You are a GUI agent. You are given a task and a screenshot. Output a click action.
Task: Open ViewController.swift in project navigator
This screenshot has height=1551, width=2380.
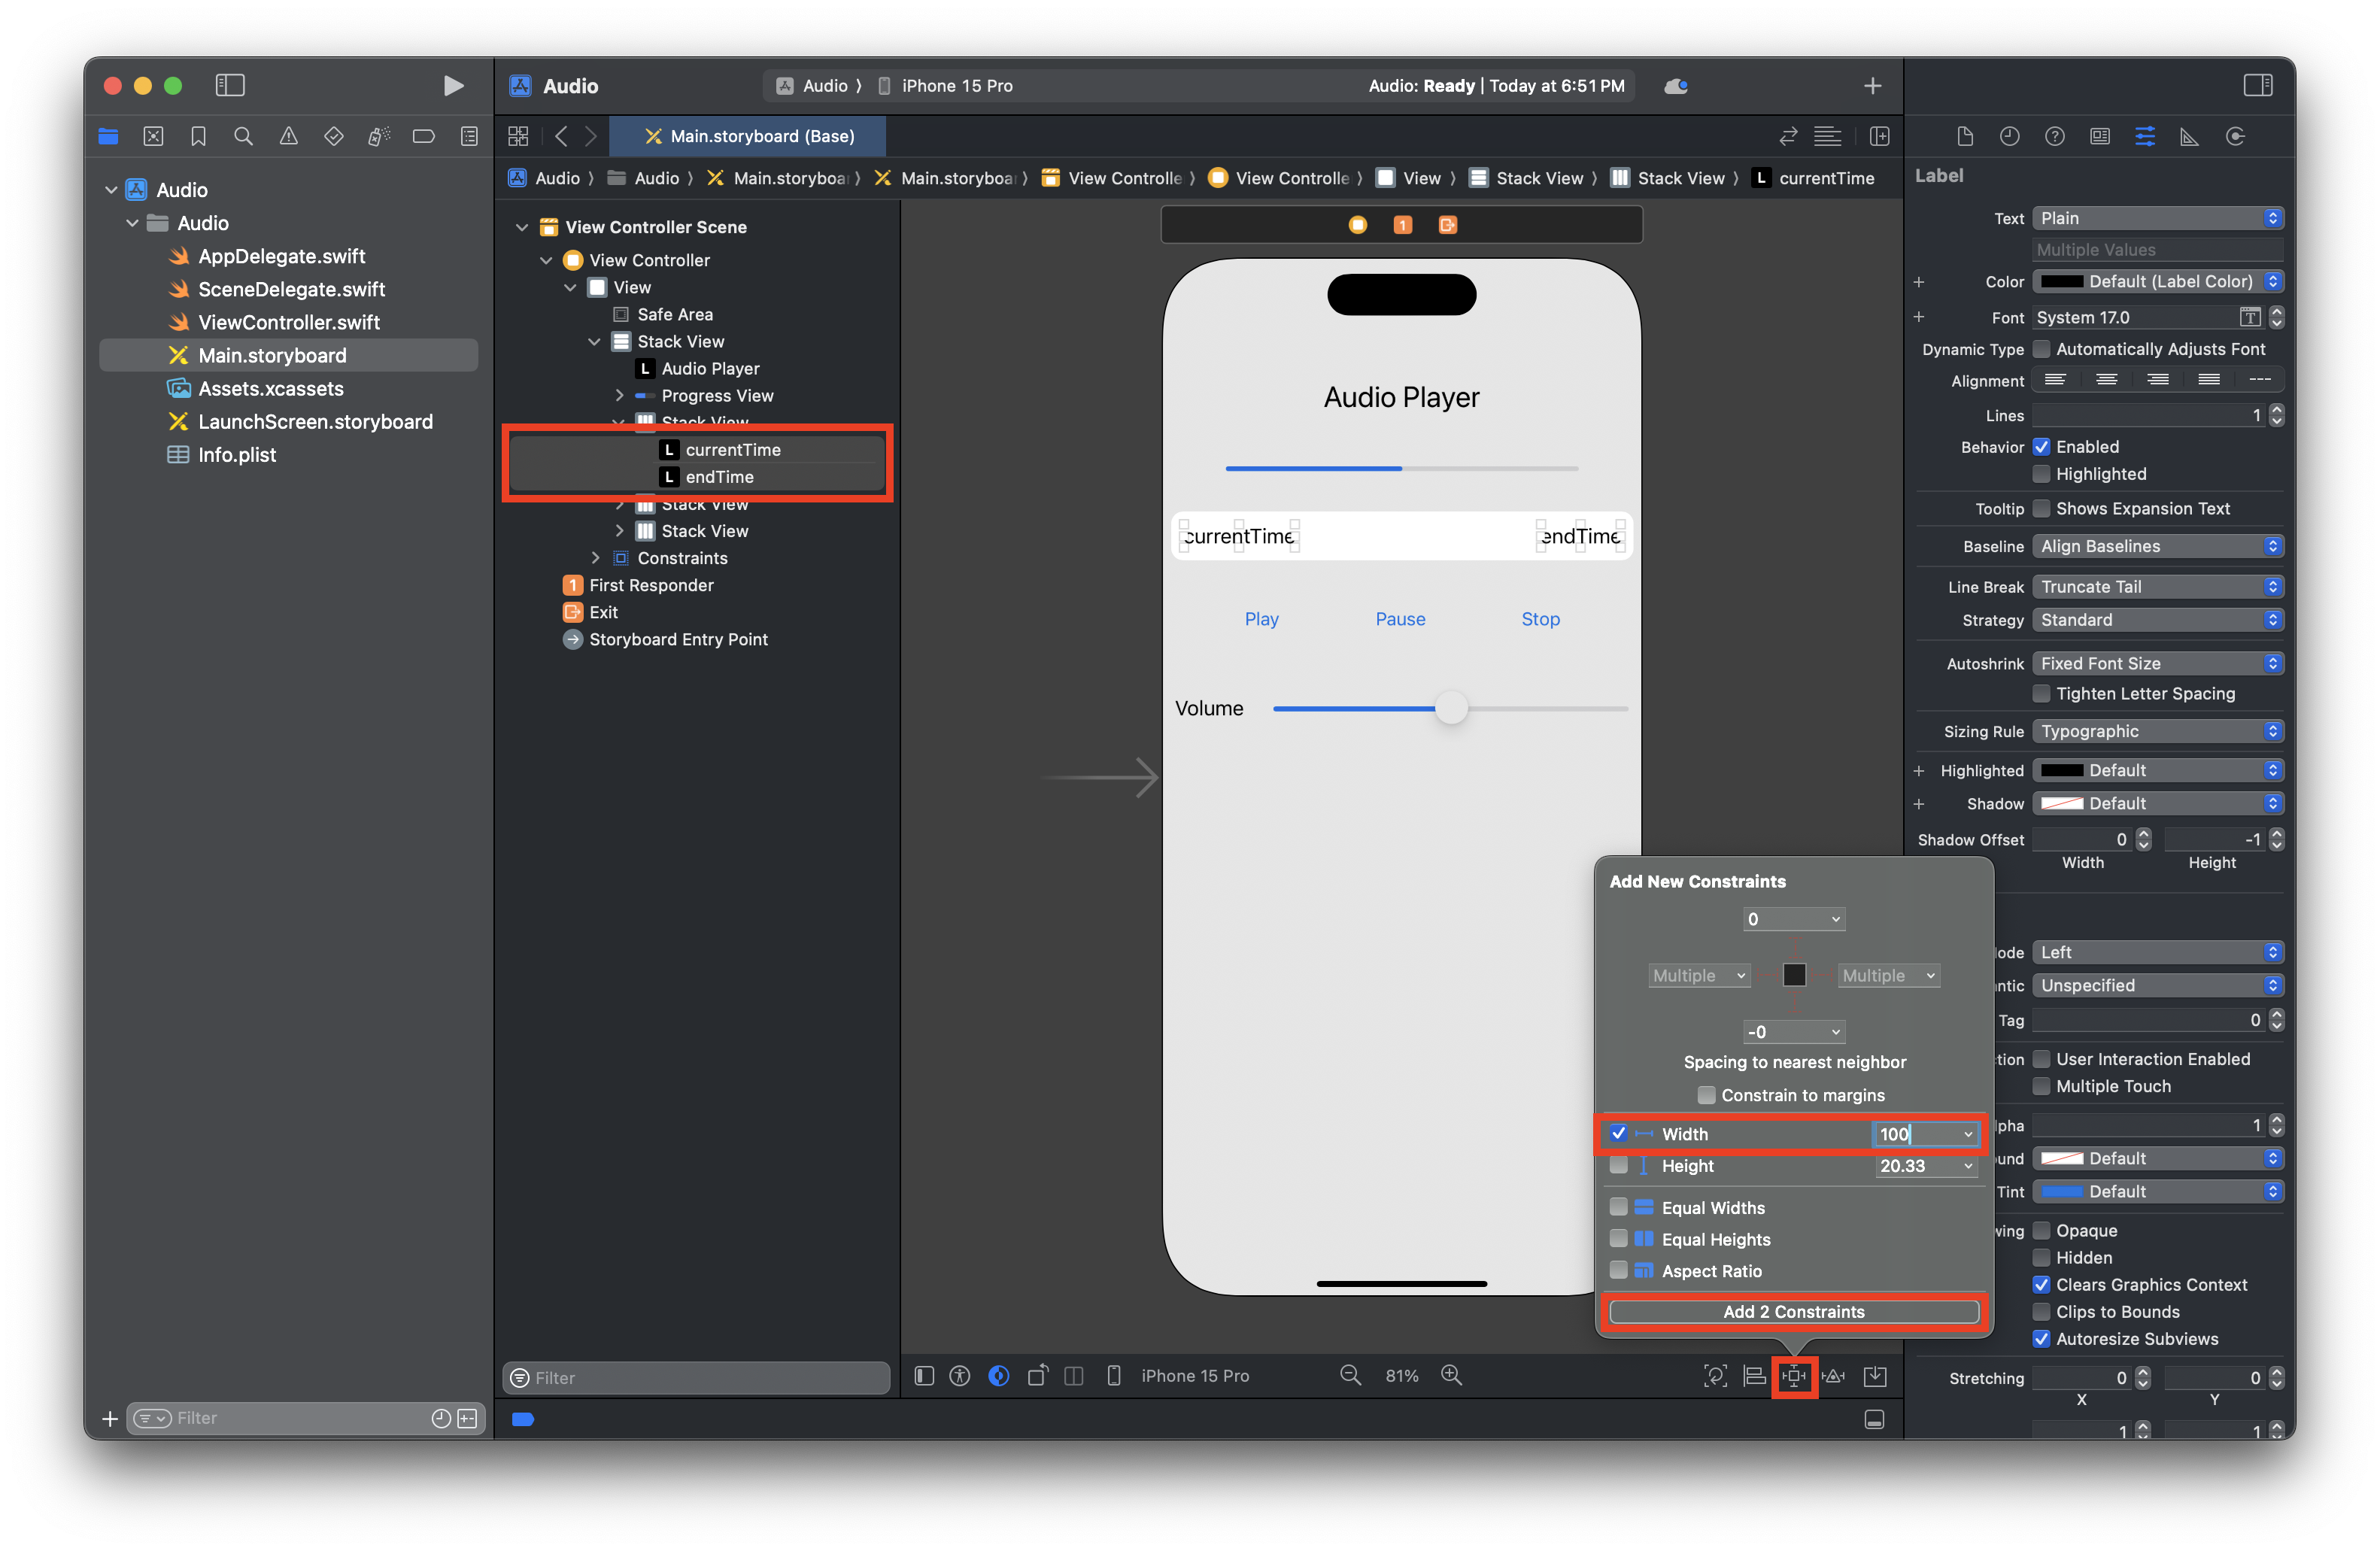[x=288, y=322]
